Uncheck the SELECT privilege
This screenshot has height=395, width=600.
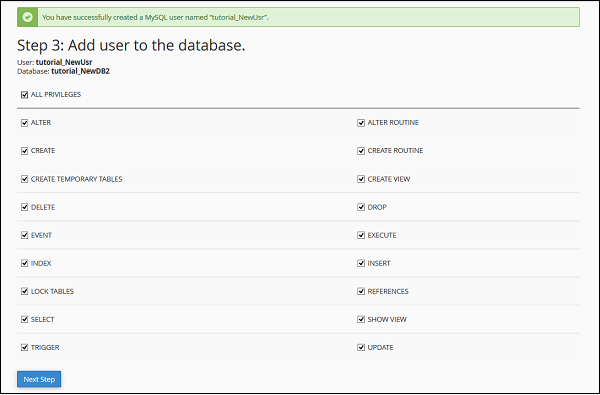[x=24, y=319]
